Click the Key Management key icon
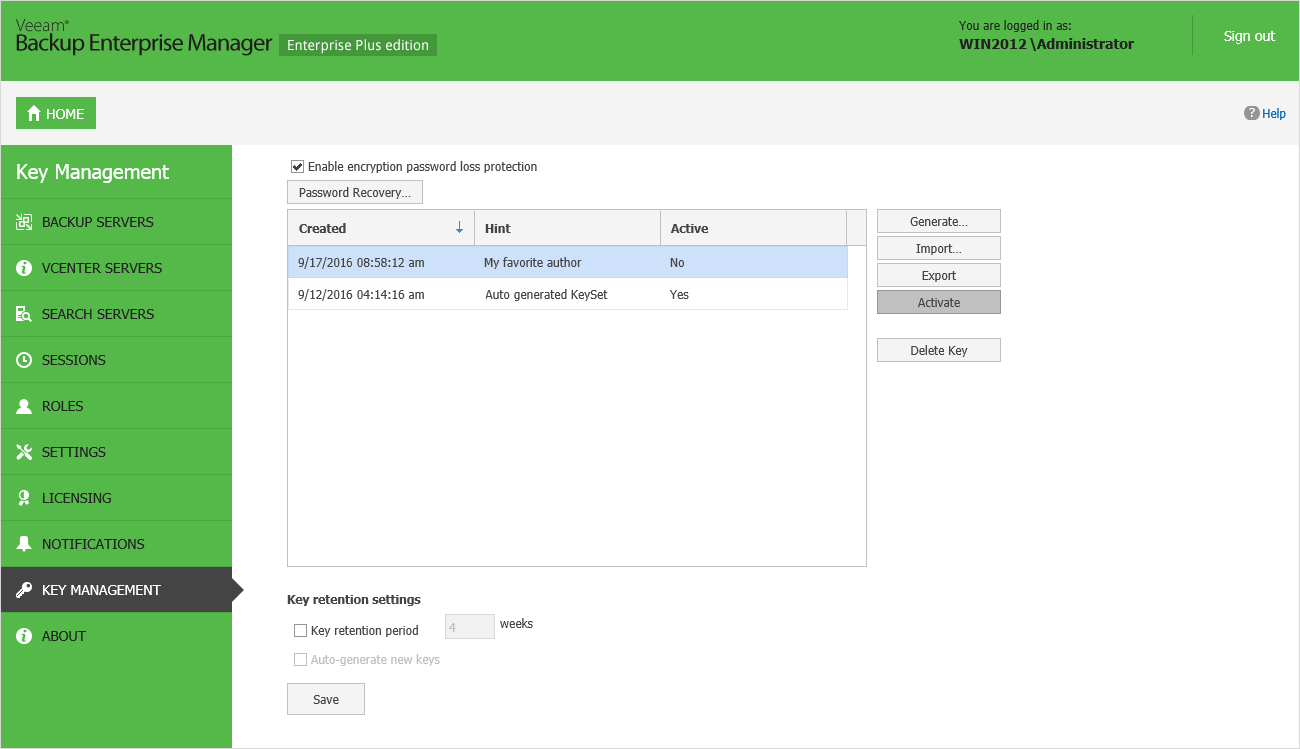This screenshot has width=1300, height=749. [x=24, y=590]
